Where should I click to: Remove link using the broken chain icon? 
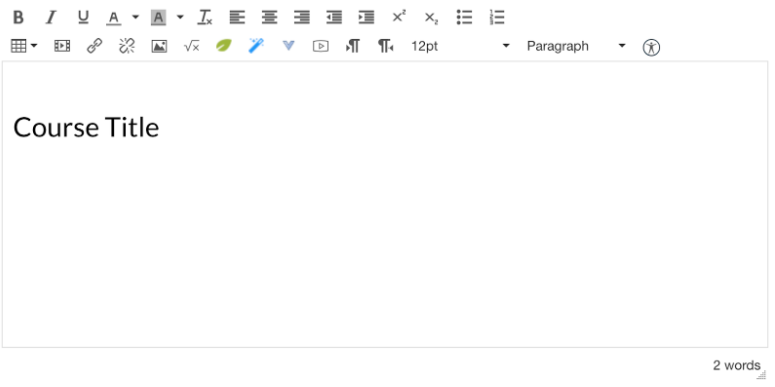point(127,46)
